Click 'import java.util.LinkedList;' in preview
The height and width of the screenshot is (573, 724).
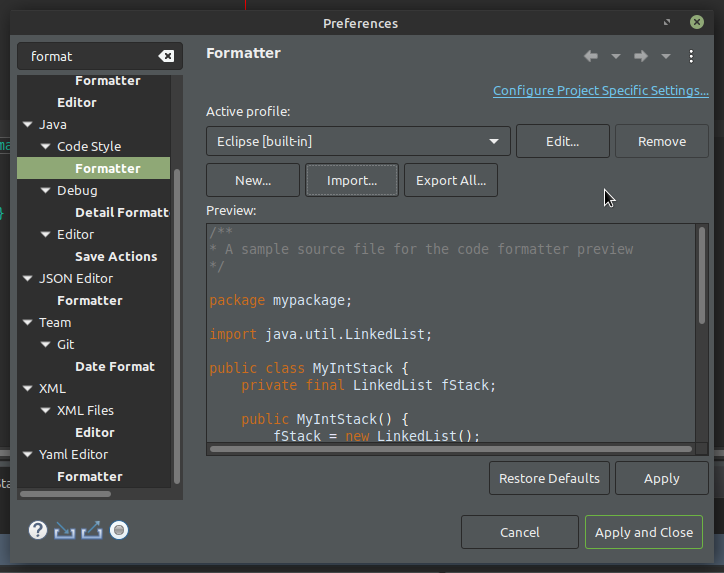pyautogui.click(x=320, y=334)
